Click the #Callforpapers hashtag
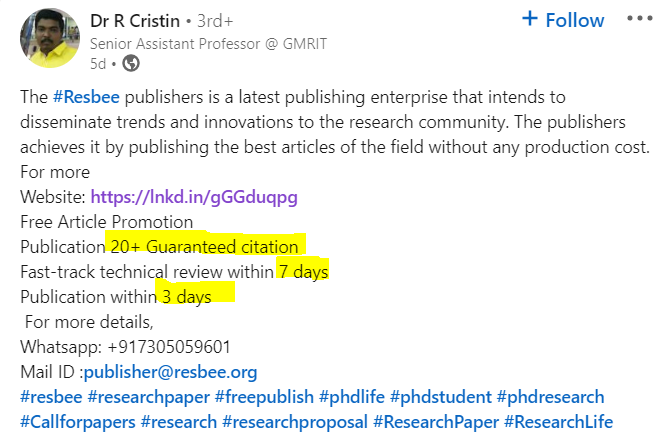Screen dimensions: 669x435 [76, 421]
